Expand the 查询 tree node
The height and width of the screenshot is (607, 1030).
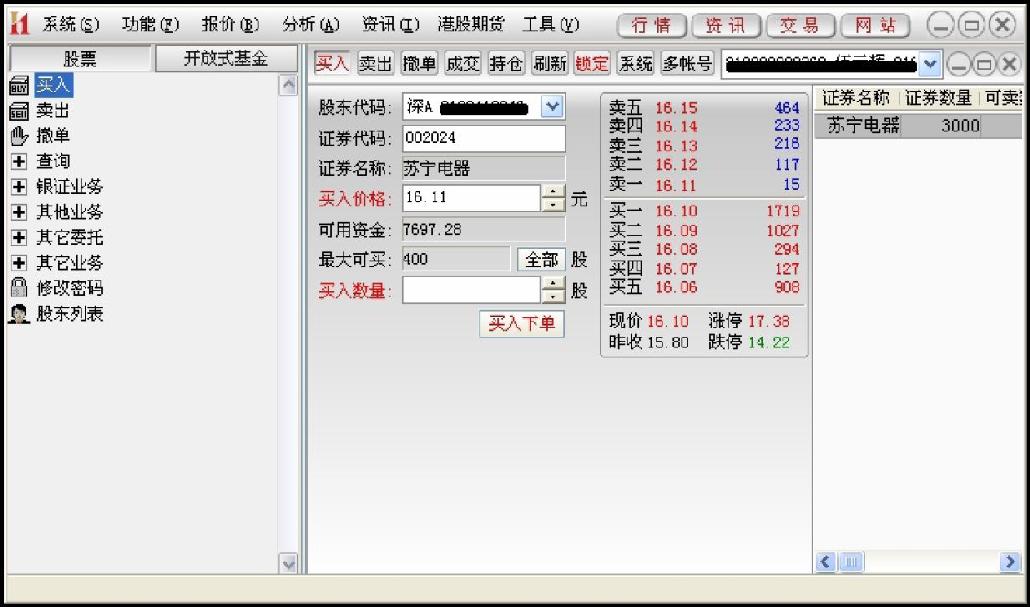pyautogui.click(x=19, y=161)
